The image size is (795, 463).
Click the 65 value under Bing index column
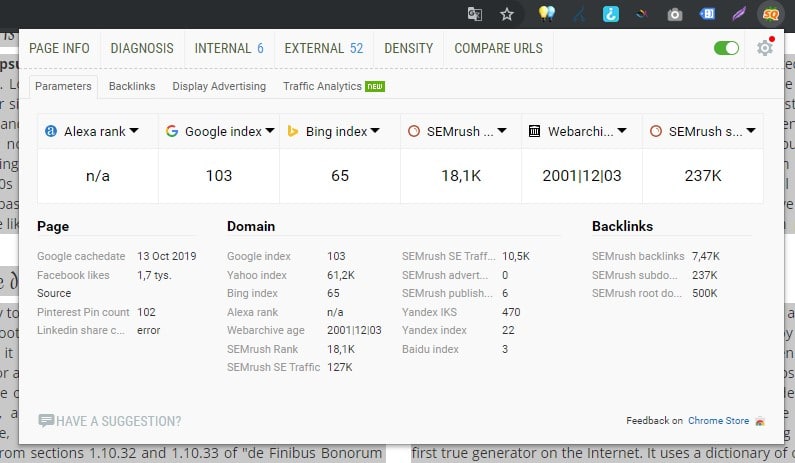click(340, 175)
